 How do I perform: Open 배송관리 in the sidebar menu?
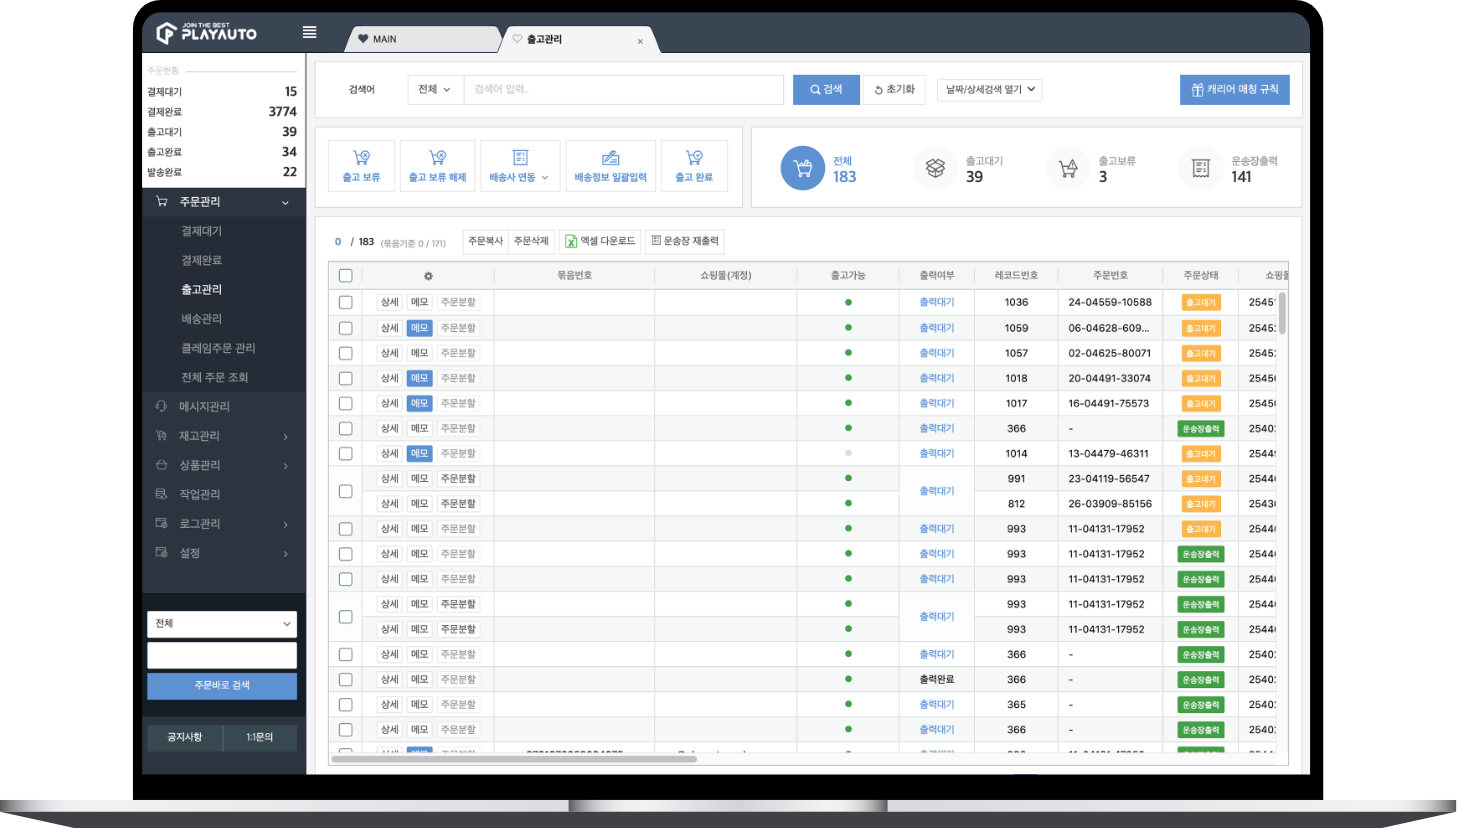[201, 319]
